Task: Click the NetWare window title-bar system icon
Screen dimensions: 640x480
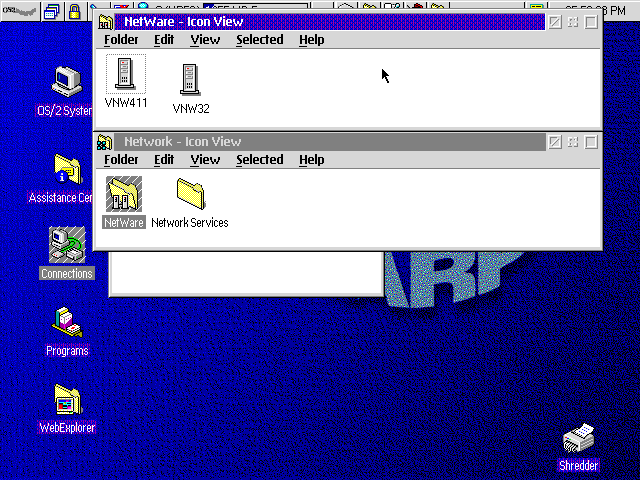Action: point(105,22)
